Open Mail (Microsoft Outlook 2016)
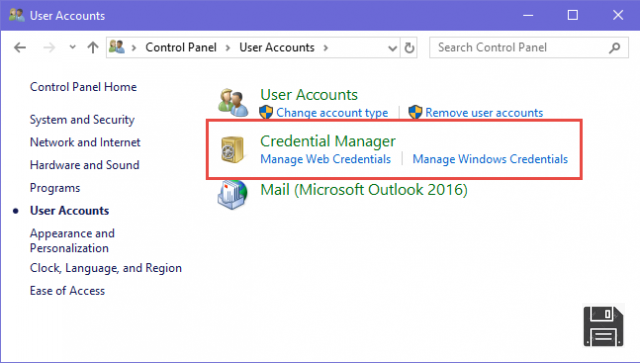640x363 pixels. click(x=364, y=190)
